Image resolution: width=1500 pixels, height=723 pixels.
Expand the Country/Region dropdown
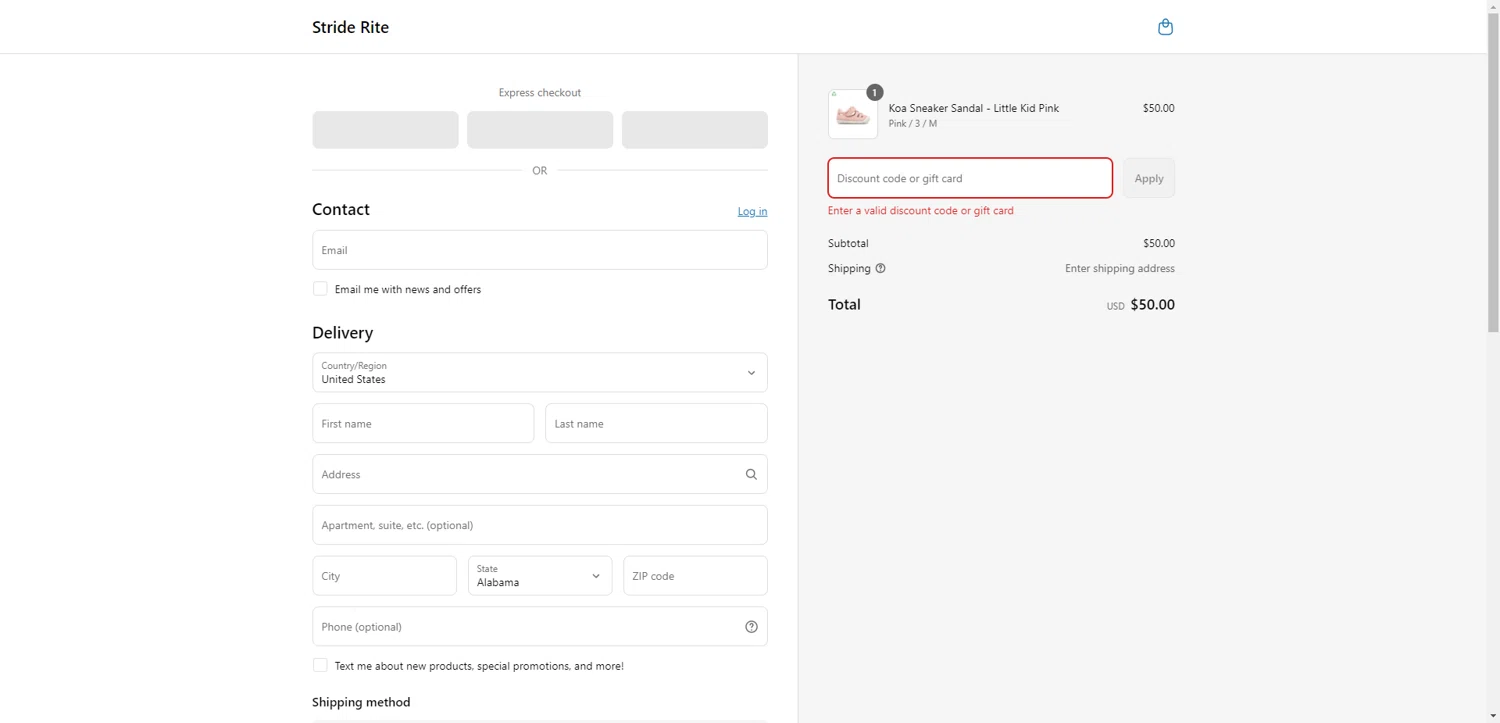[540, 372]
